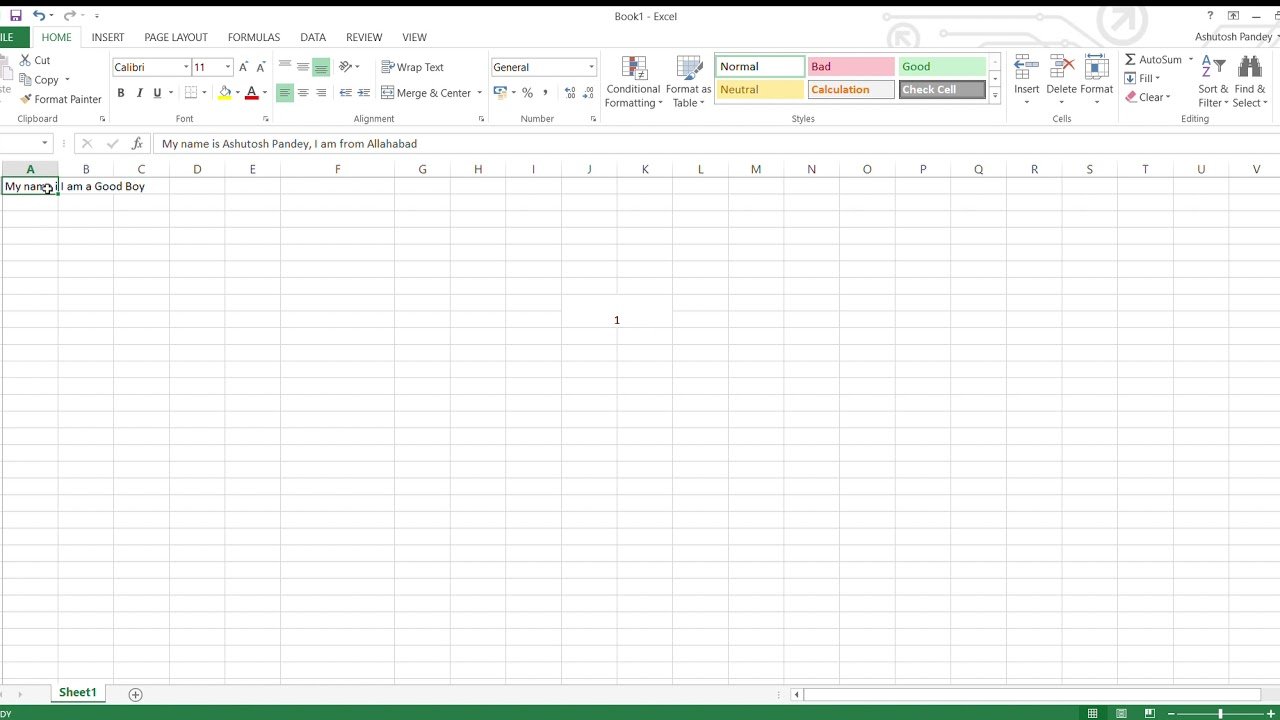Undo the last action

point(38,16)
